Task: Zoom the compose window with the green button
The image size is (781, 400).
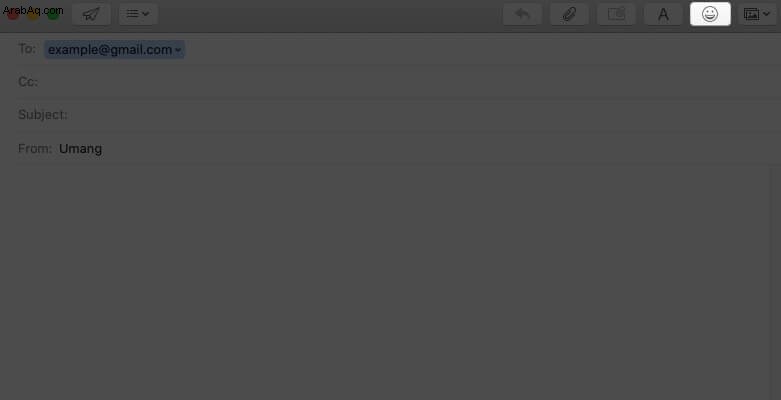Action: click(x=53, y=15)
